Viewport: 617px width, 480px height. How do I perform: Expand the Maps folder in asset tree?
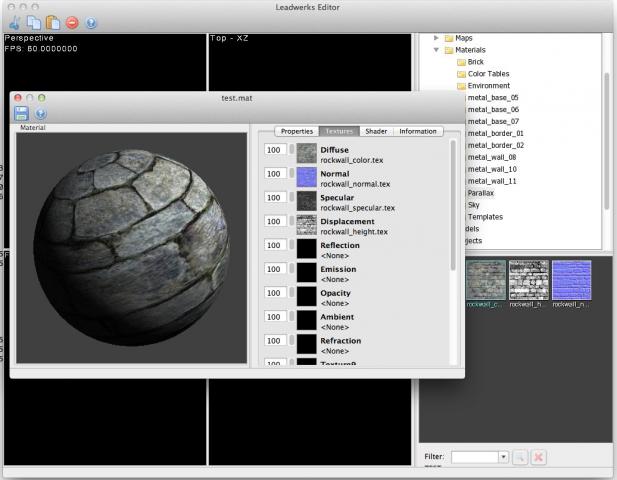pos(437,38)
